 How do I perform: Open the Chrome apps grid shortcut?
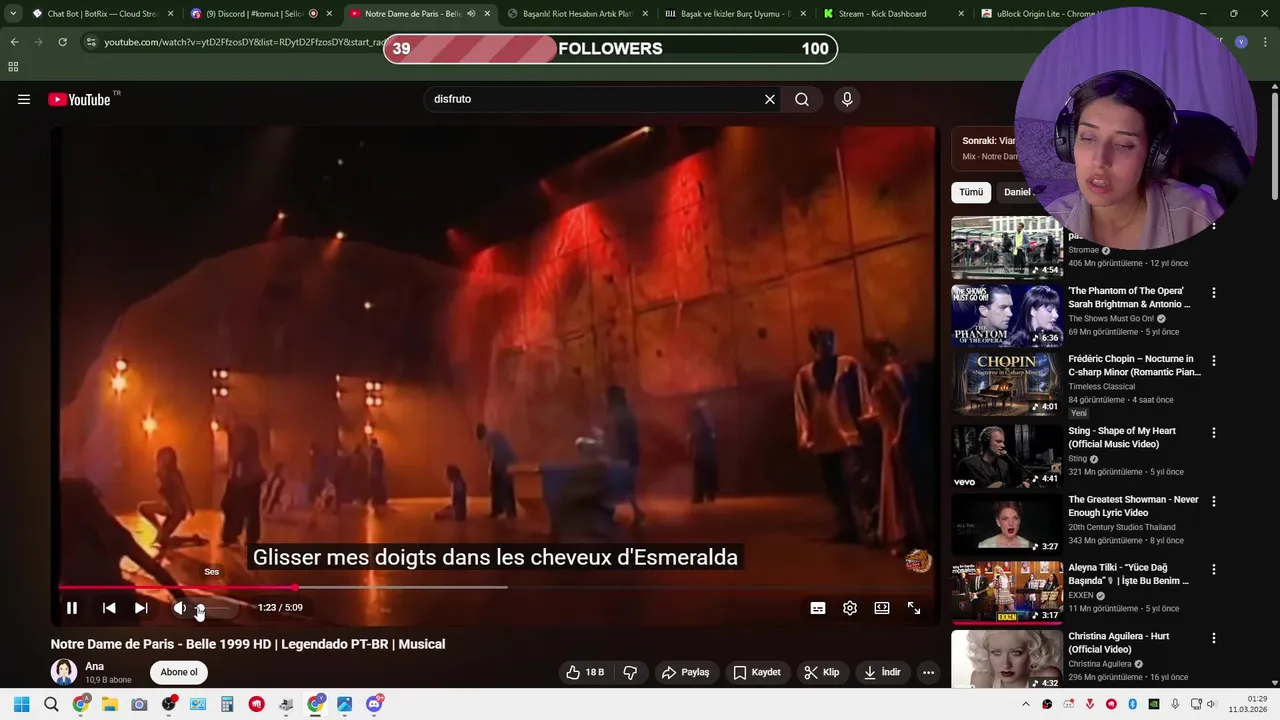click(13, 67)
